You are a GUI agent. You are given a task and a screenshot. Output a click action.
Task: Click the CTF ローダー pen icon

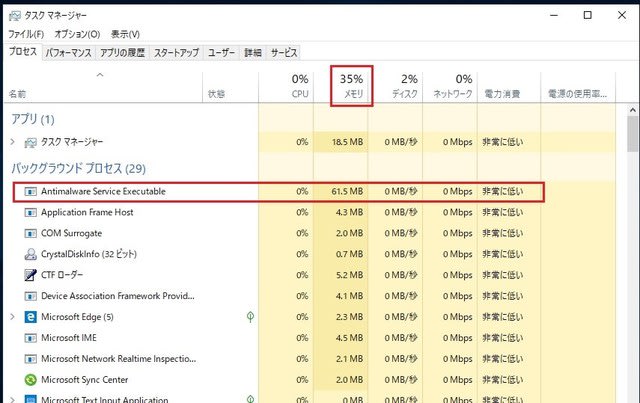coord(31,275)
